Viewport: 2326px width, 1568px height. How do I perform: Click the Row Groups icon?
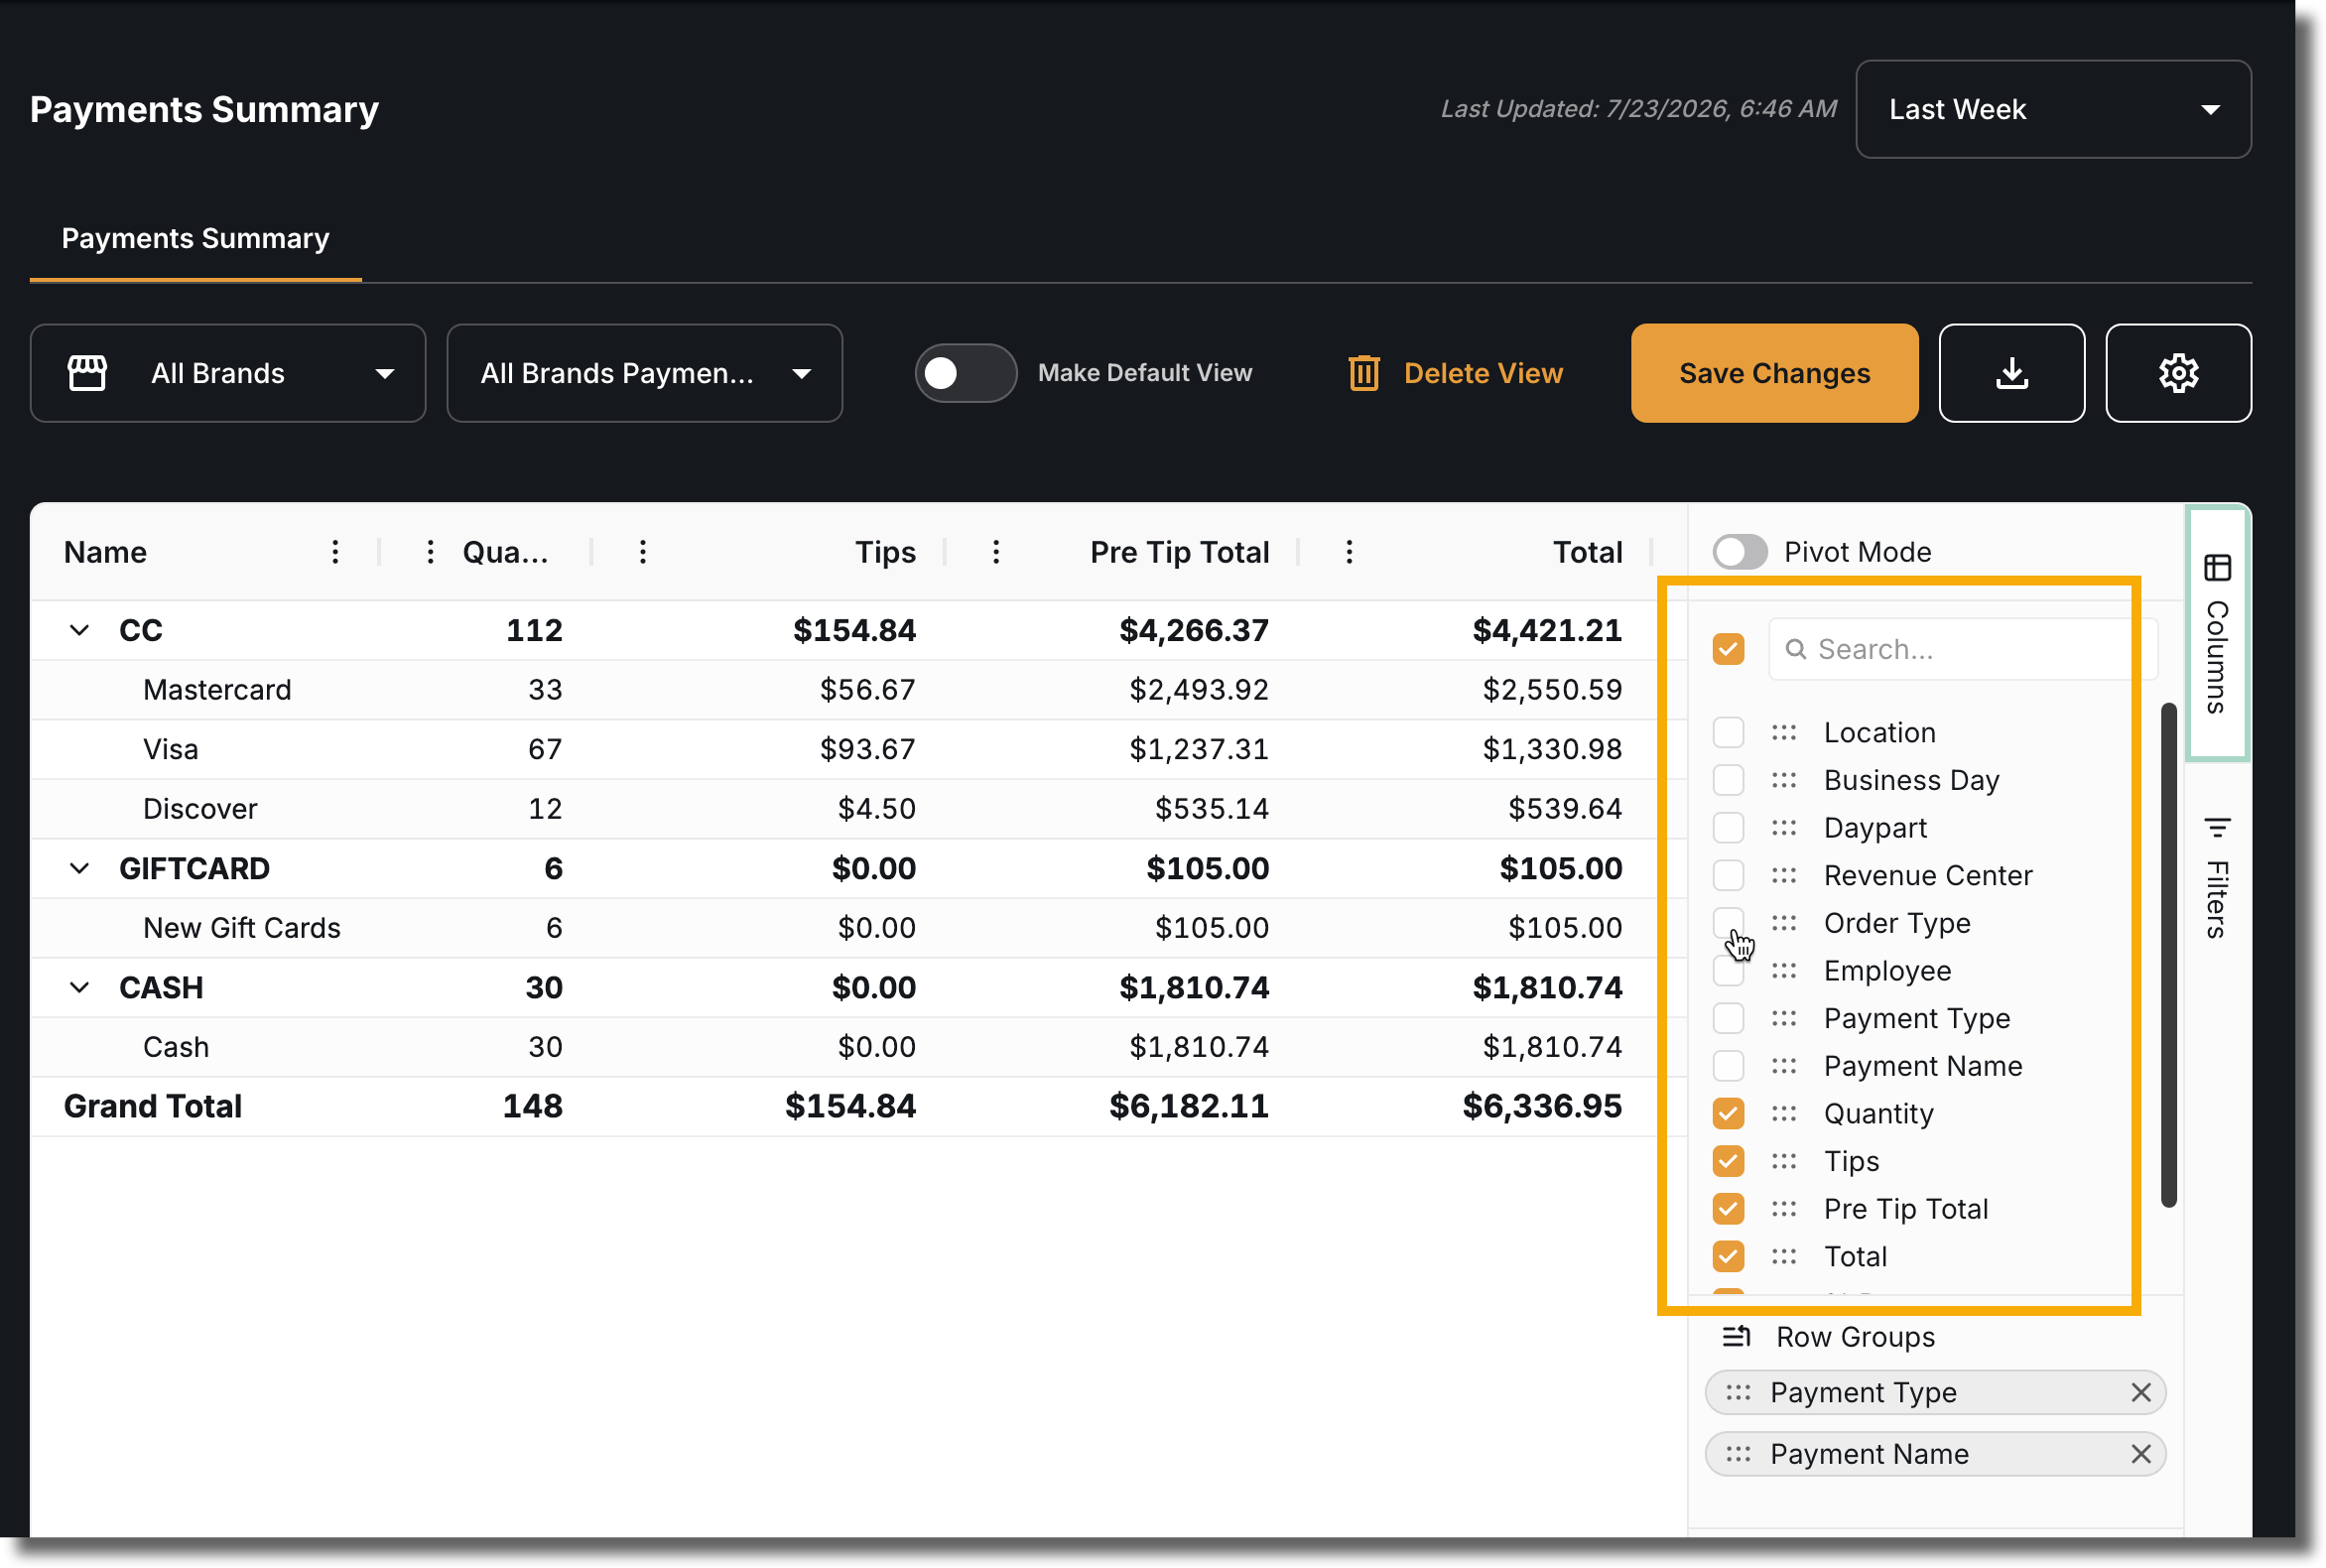pos(1736,1337)
